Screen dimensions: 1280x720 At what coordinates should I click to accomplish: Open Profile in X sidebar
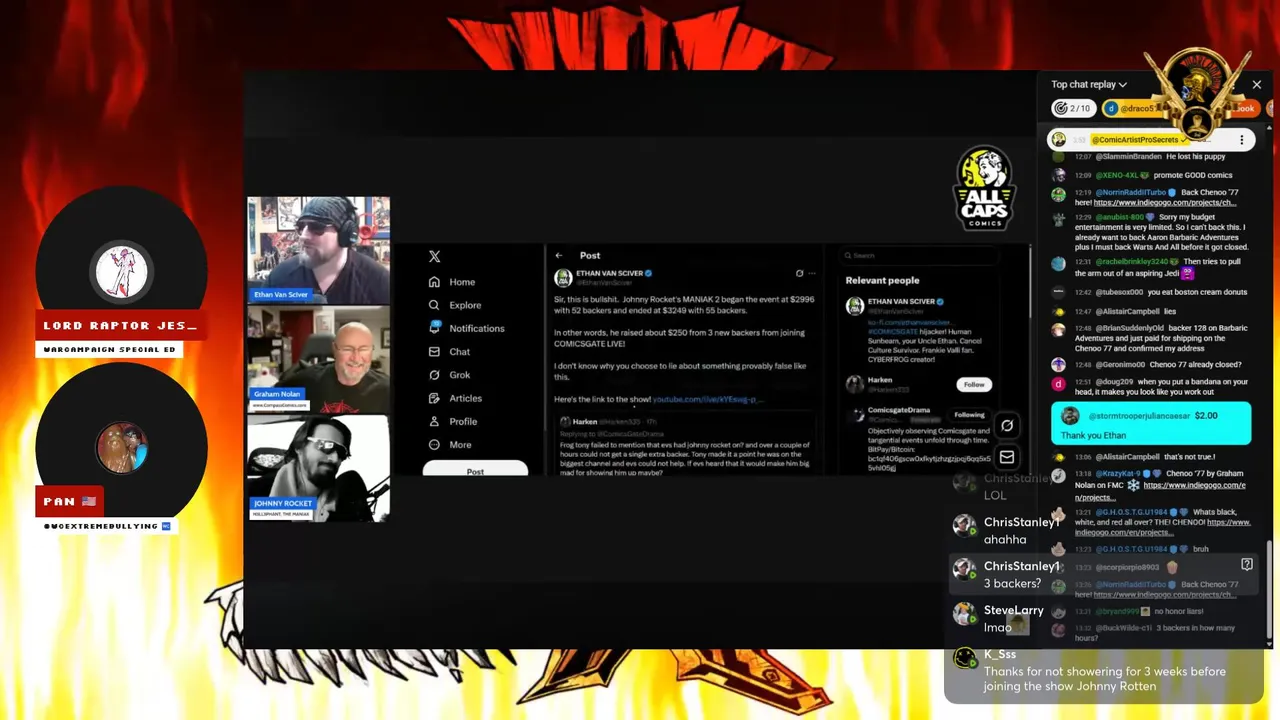click(x=453, y=421)
